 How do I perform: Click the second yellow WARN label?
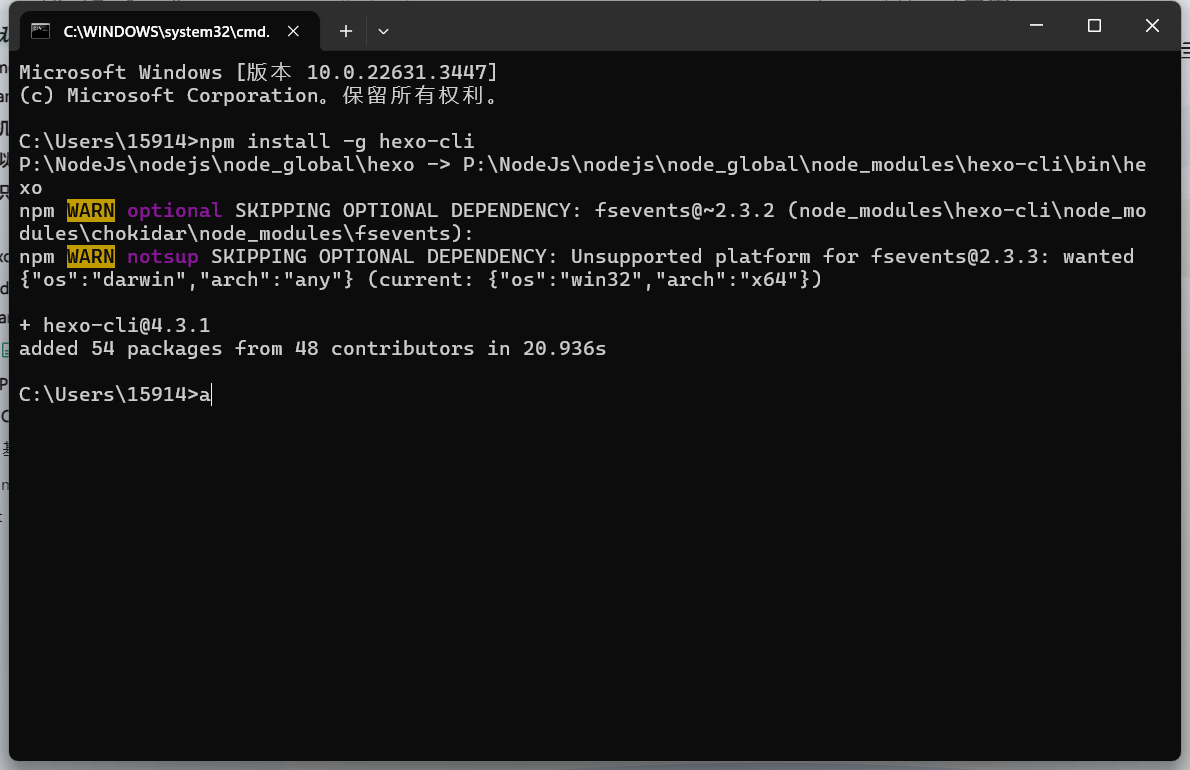[x=91, y=257]
